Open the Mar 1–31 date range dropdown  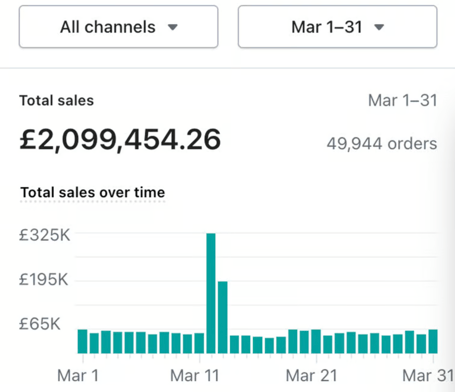coord(337,27)
